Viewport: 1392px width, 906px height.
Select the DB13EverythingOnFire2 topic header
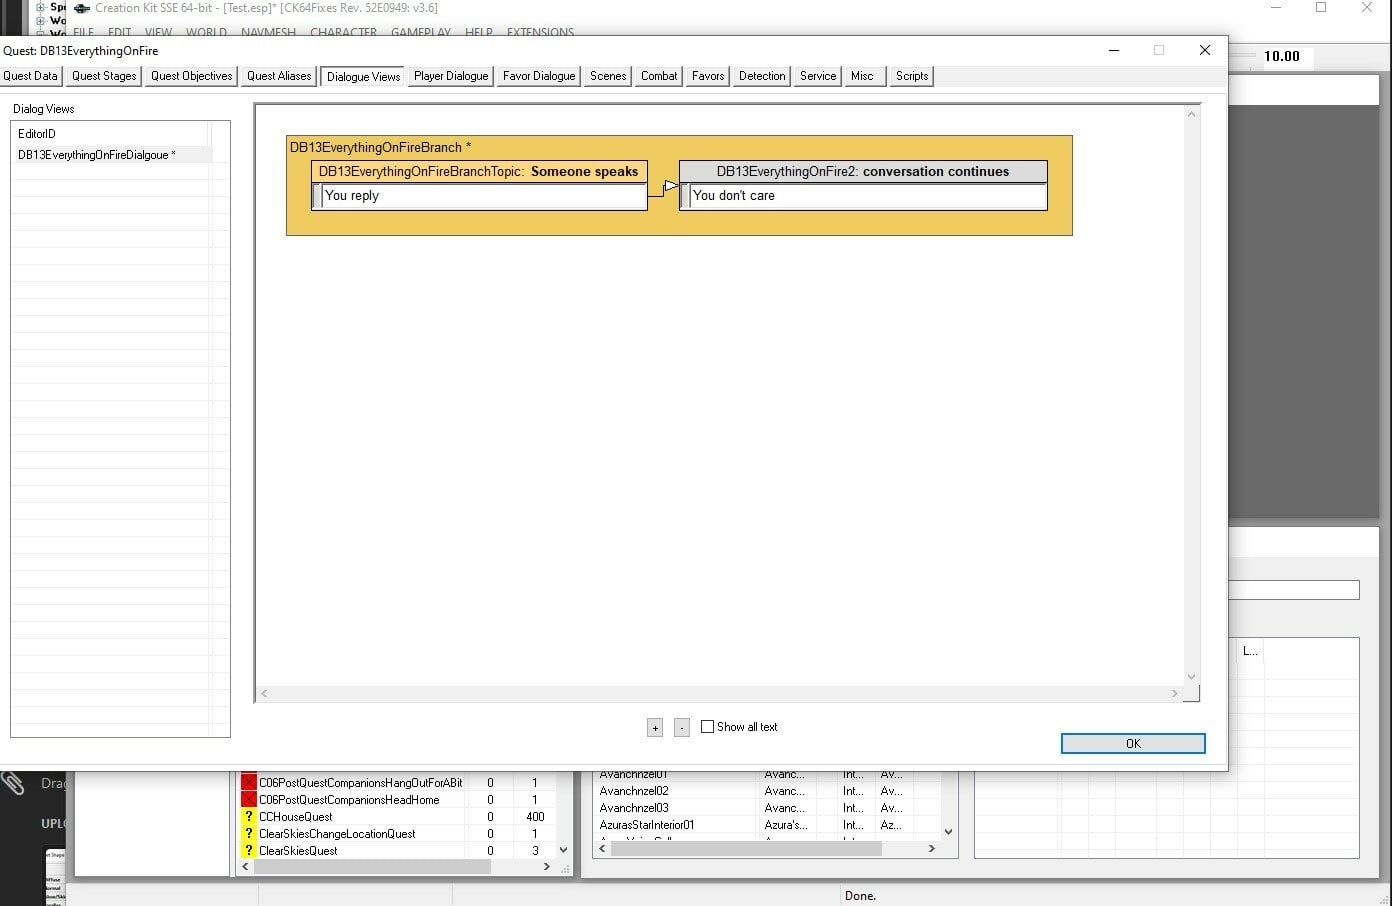(x=863, y=171)
